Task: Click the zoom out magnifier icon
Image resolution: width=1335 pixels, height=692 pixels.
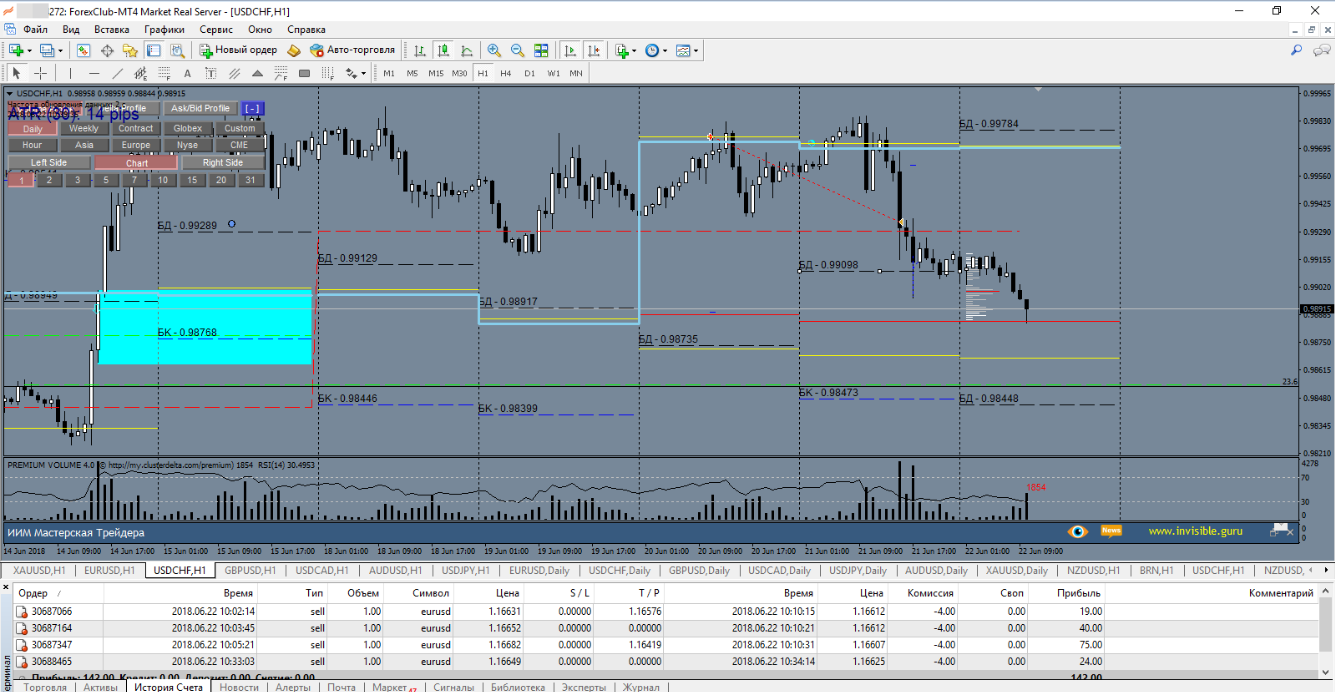Action: coord(517,50)
